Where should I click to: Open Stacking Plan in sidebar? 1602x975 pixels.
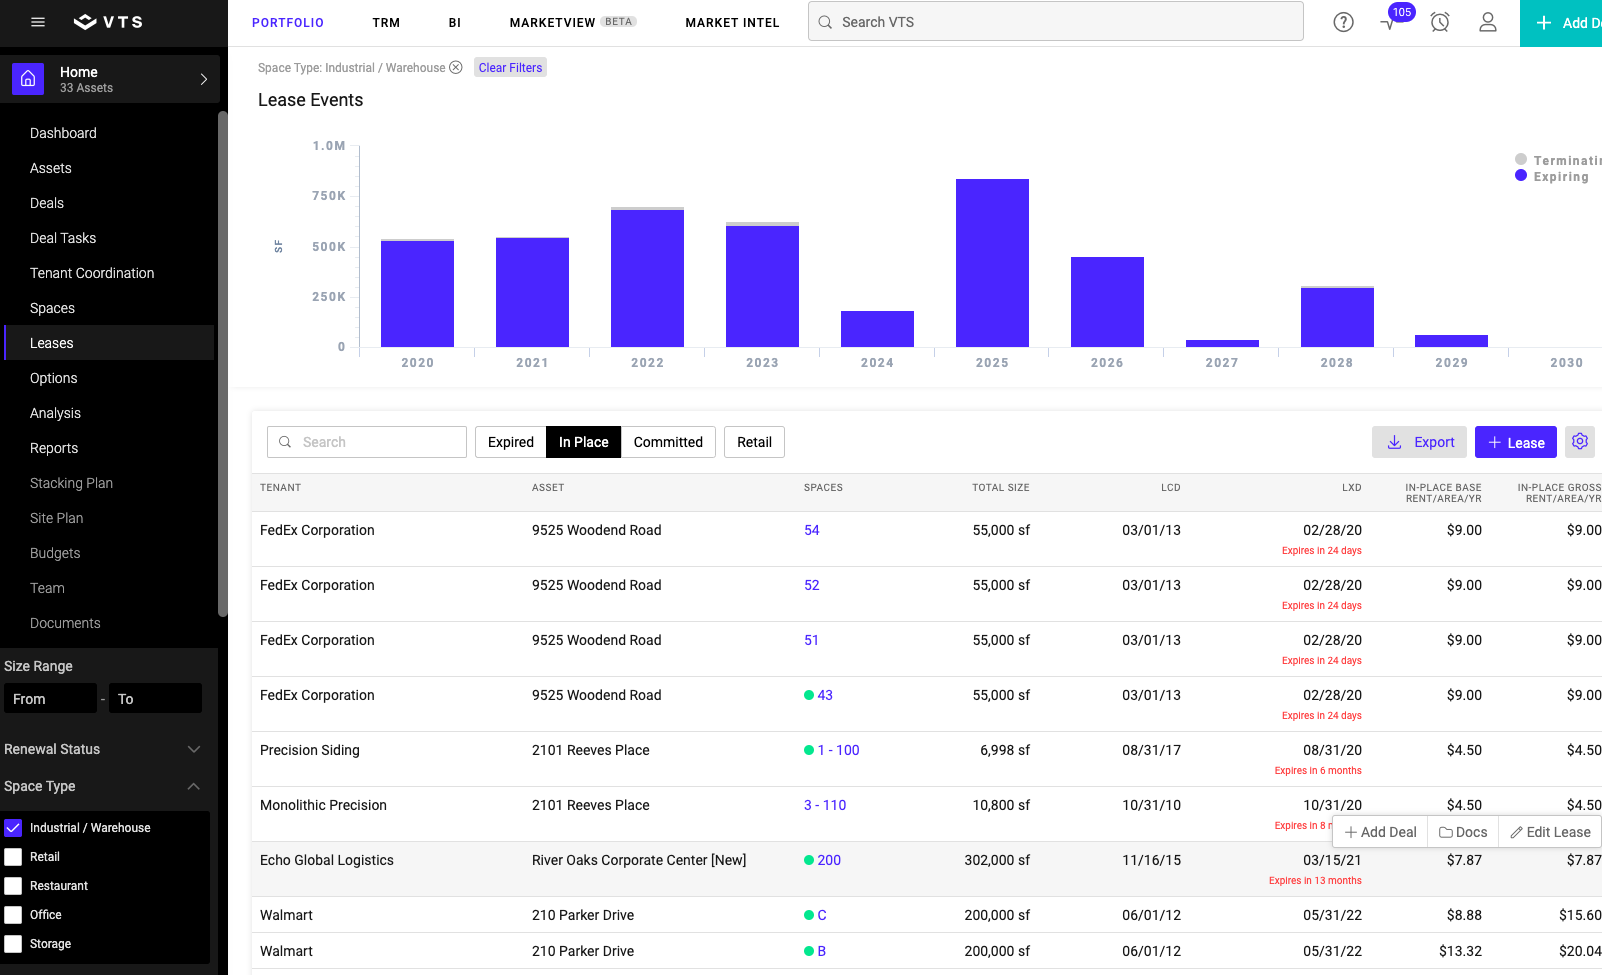point(71,483)
